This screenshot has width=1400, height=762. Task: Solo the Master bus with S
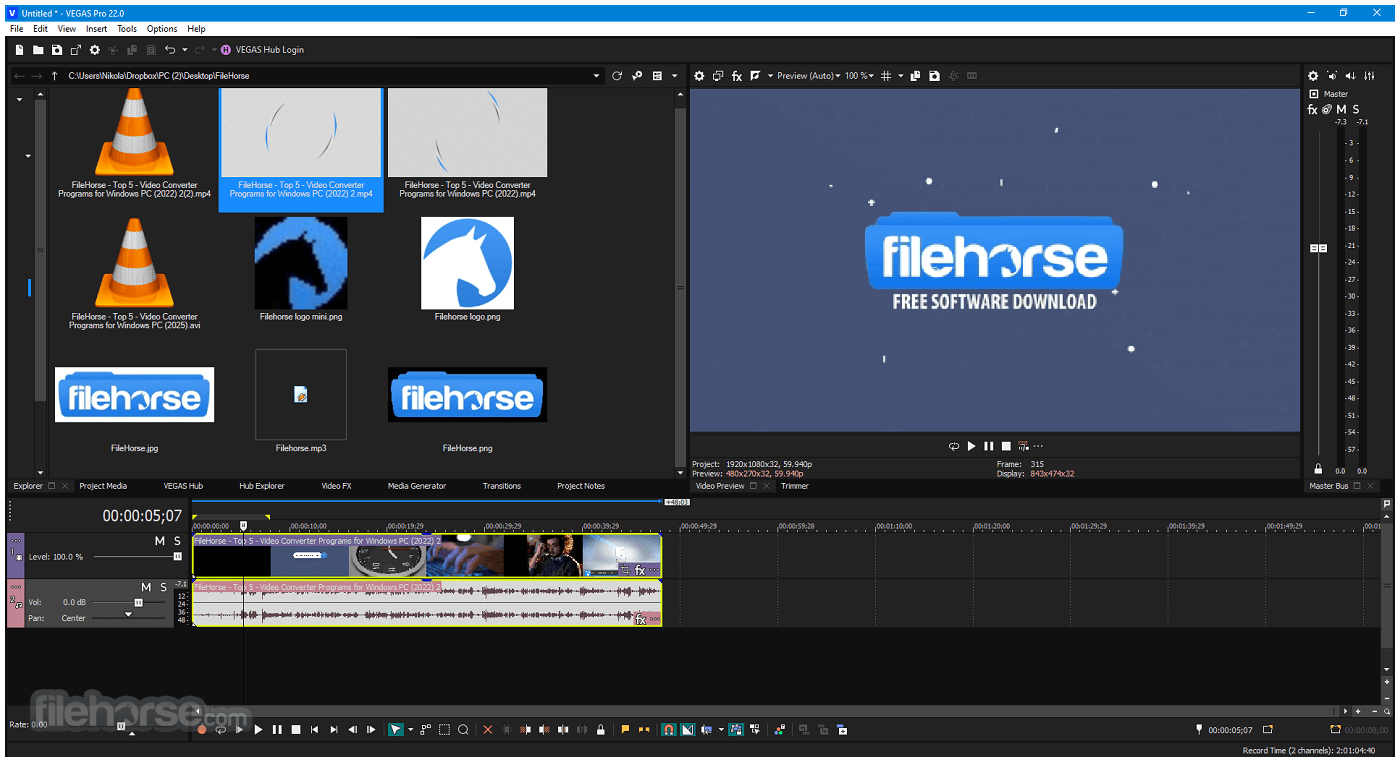tap(1356, 109)
